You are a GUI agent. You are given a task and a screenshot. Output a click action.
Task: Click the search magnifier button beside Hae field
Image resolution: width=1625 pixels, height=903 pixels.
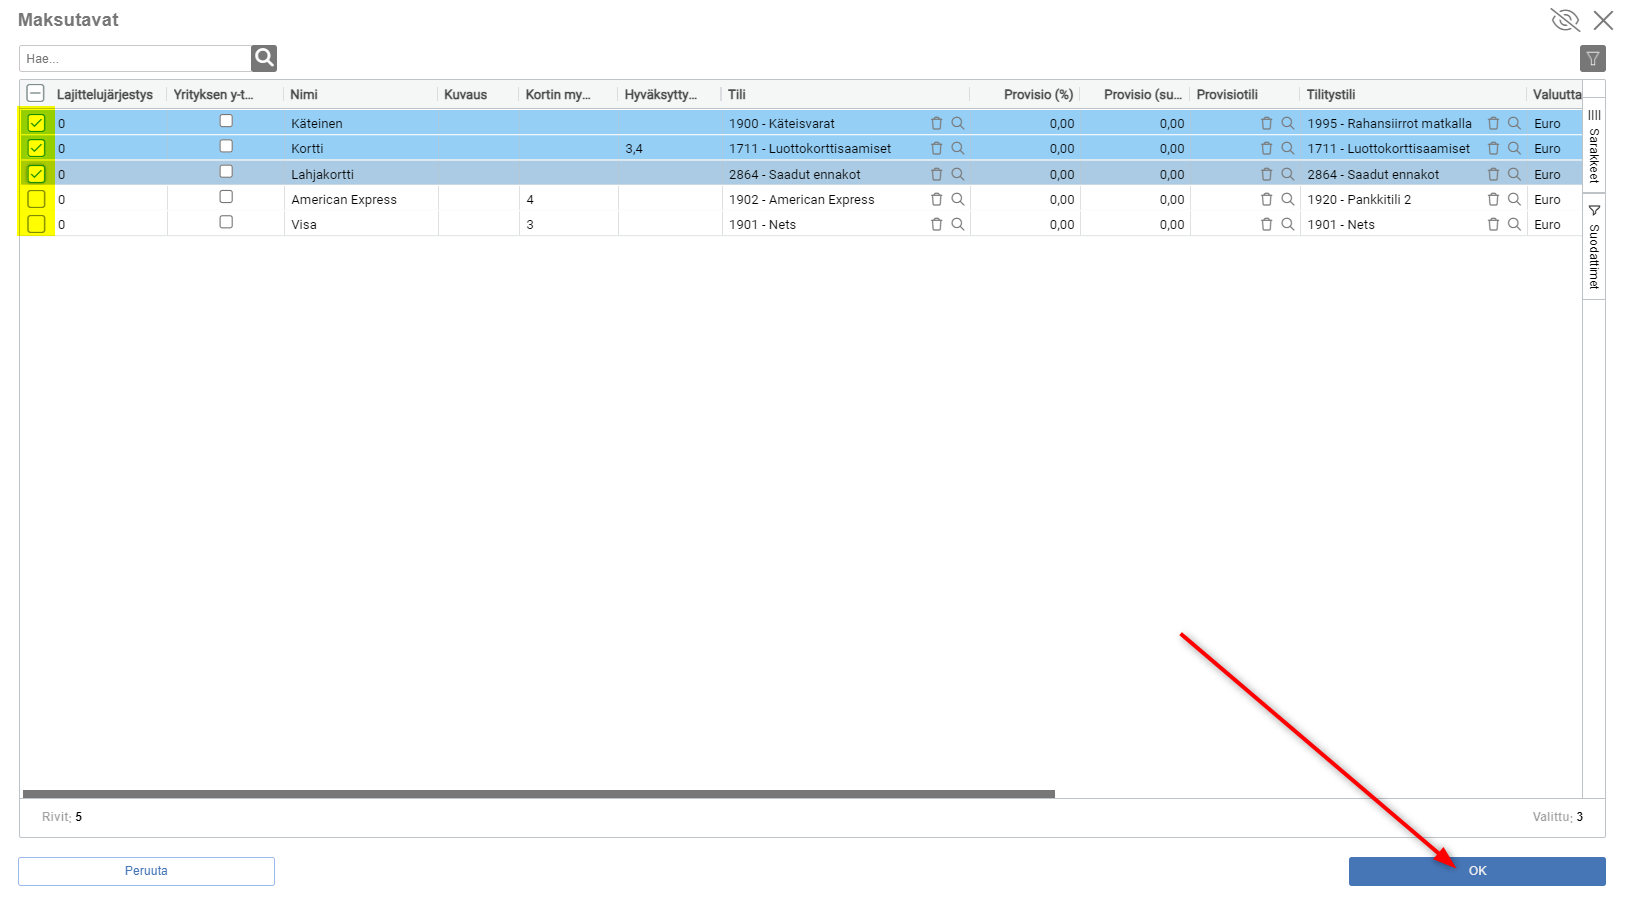264,58
